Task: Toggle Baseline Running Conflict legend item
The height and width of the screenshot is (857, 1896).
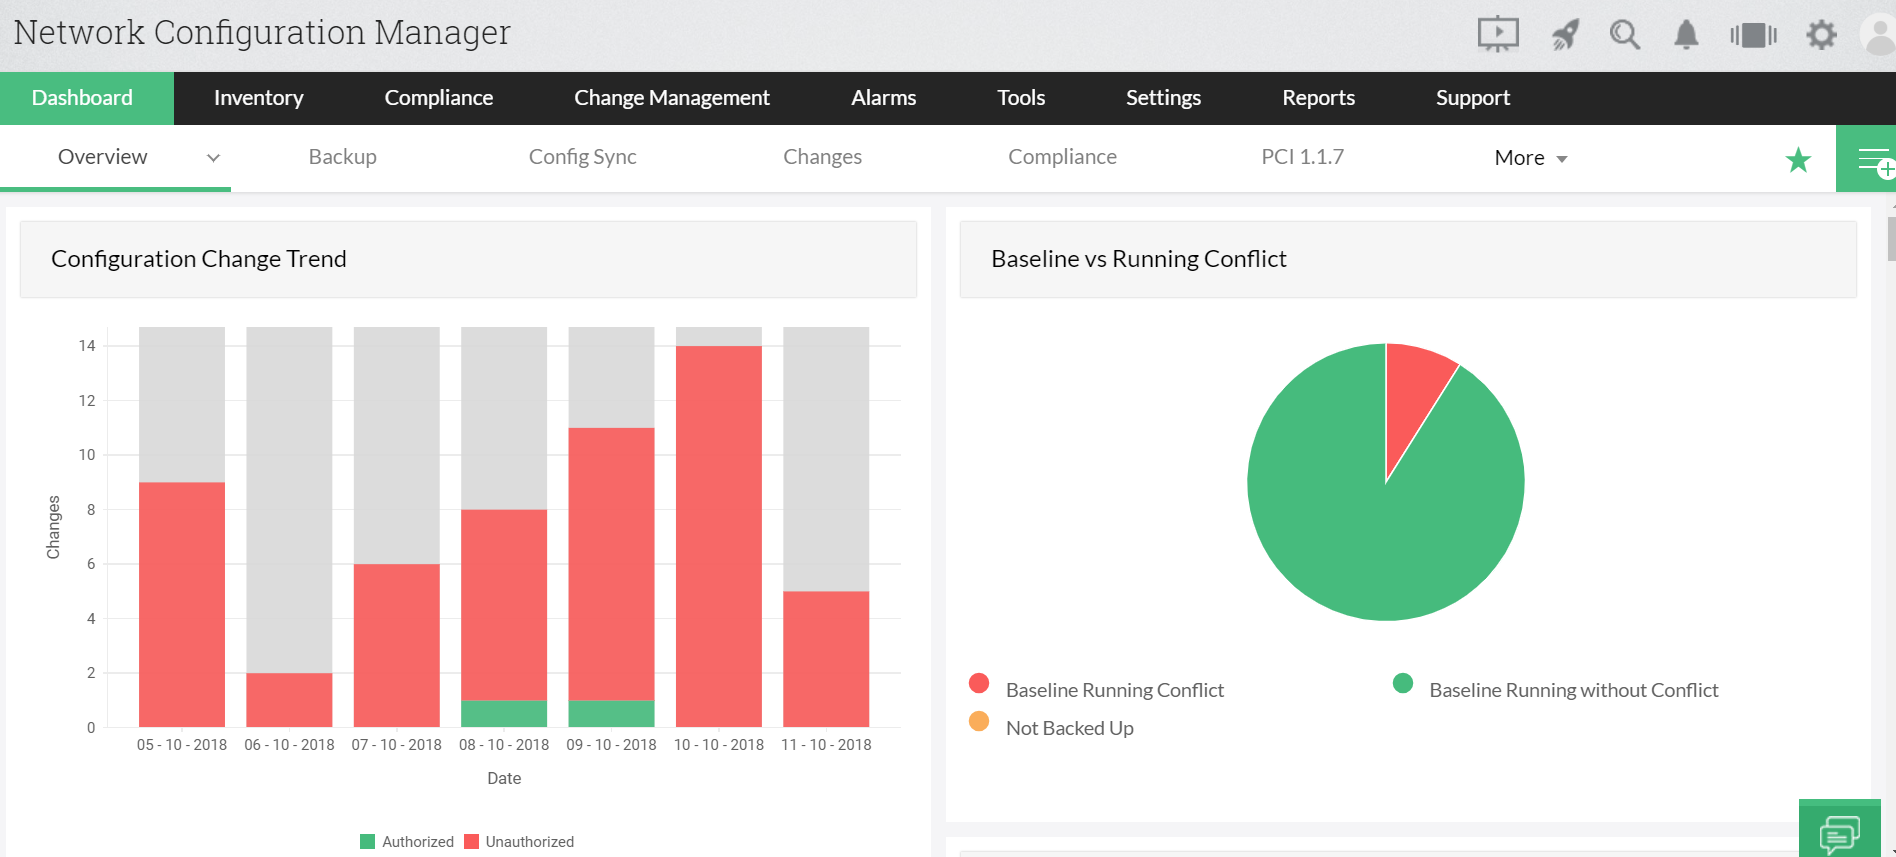Action: pyautogui.click(x=1114, y=690)
